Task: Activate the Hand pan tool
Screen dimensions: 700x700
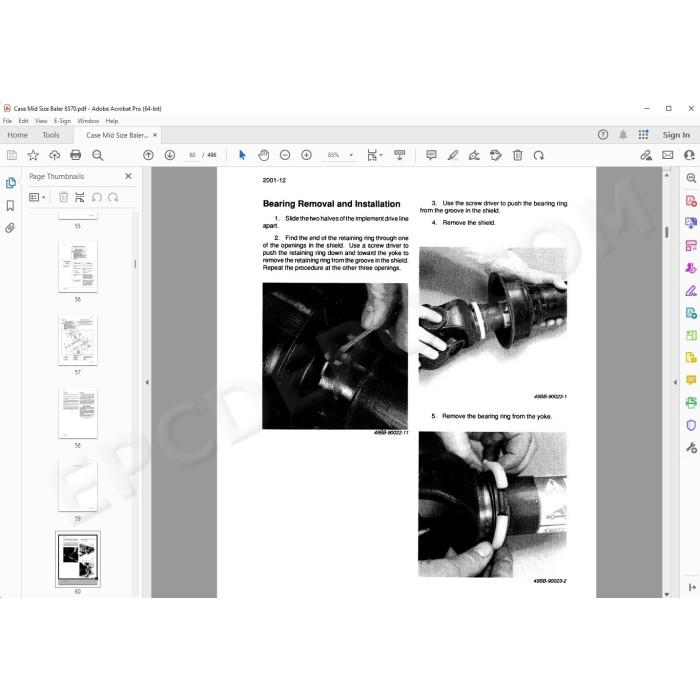Action: pos(264,155)
